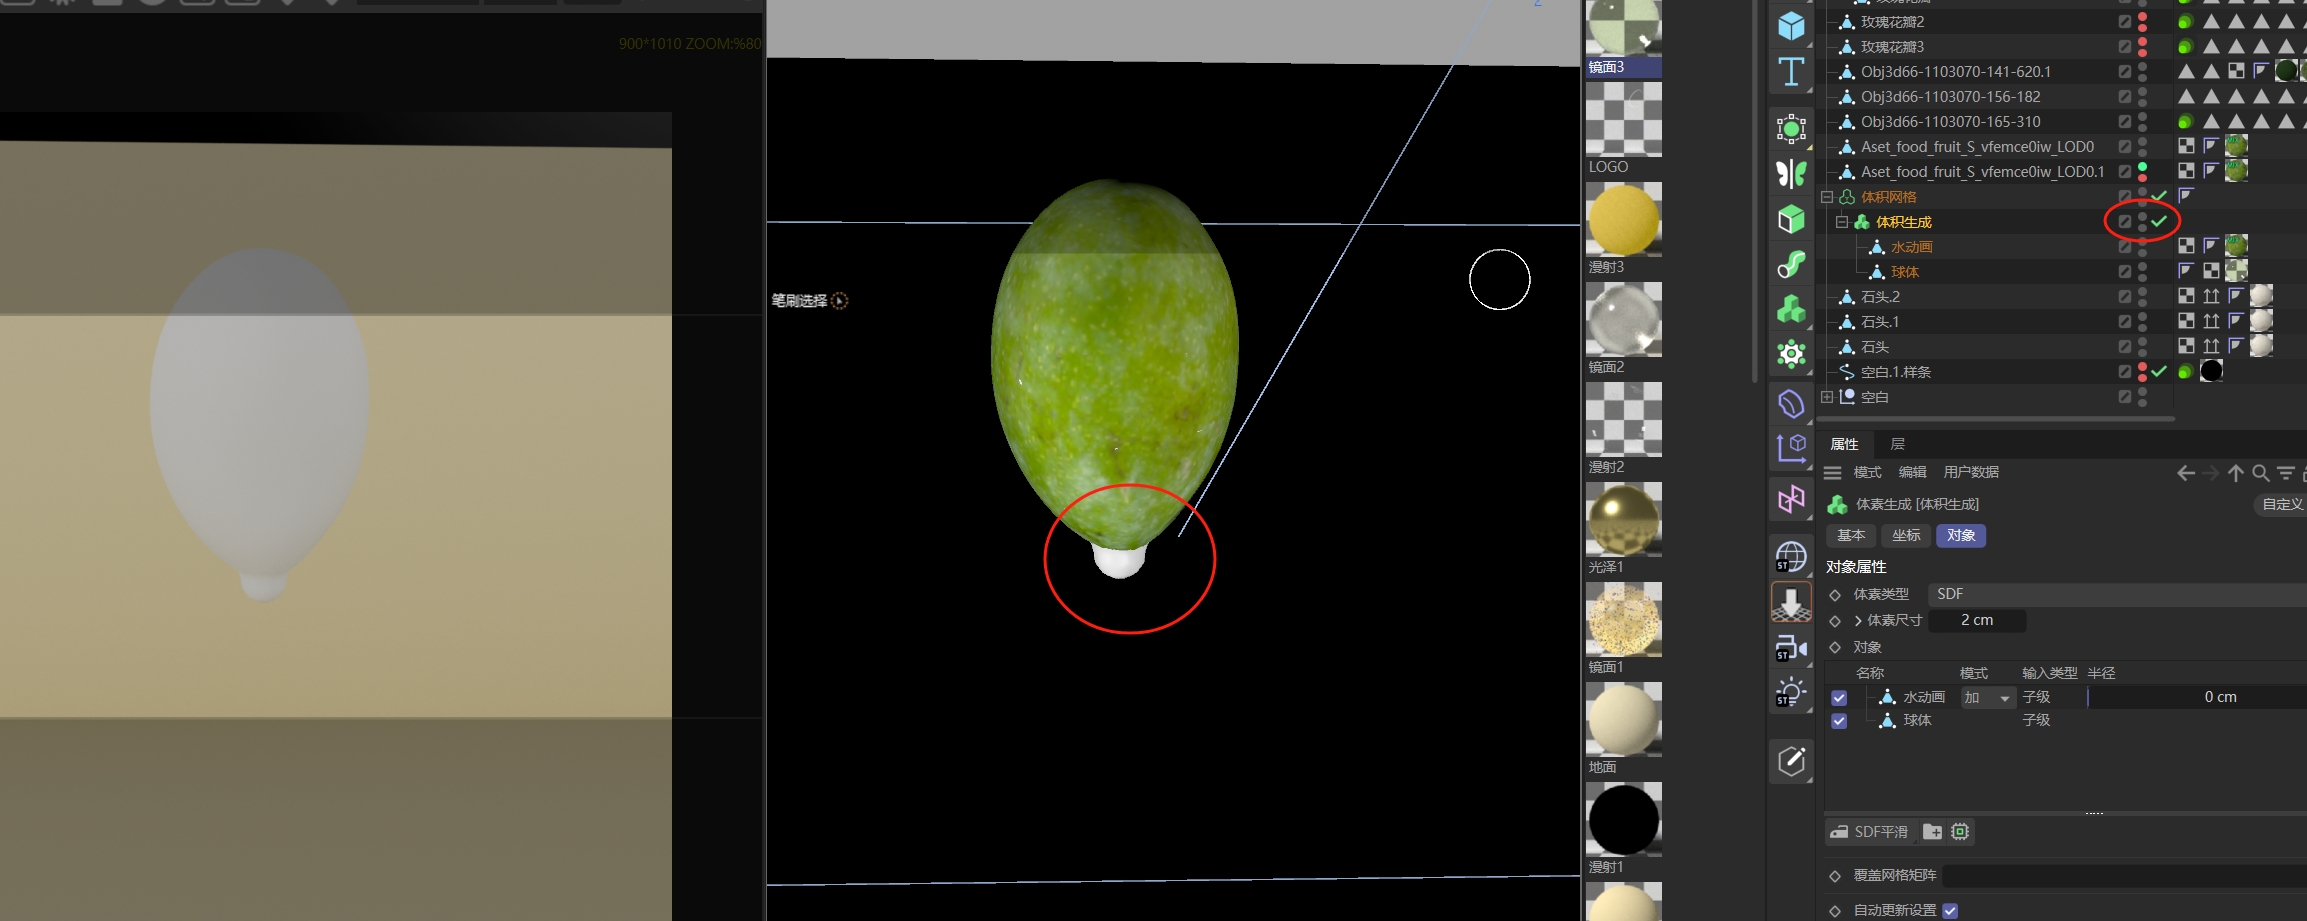Uncheck the 球体 row checkbox
The image size is (2307, 921).
tap(1839, 721)
